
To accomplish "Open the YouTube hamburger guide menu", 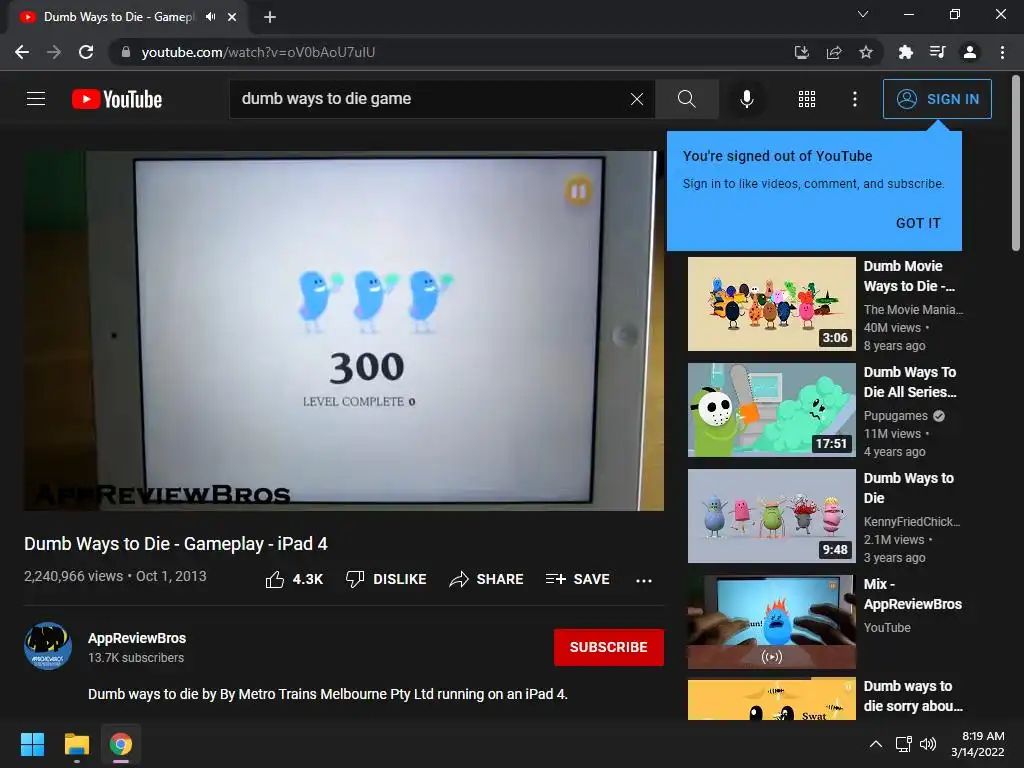I will click(36, 99).
